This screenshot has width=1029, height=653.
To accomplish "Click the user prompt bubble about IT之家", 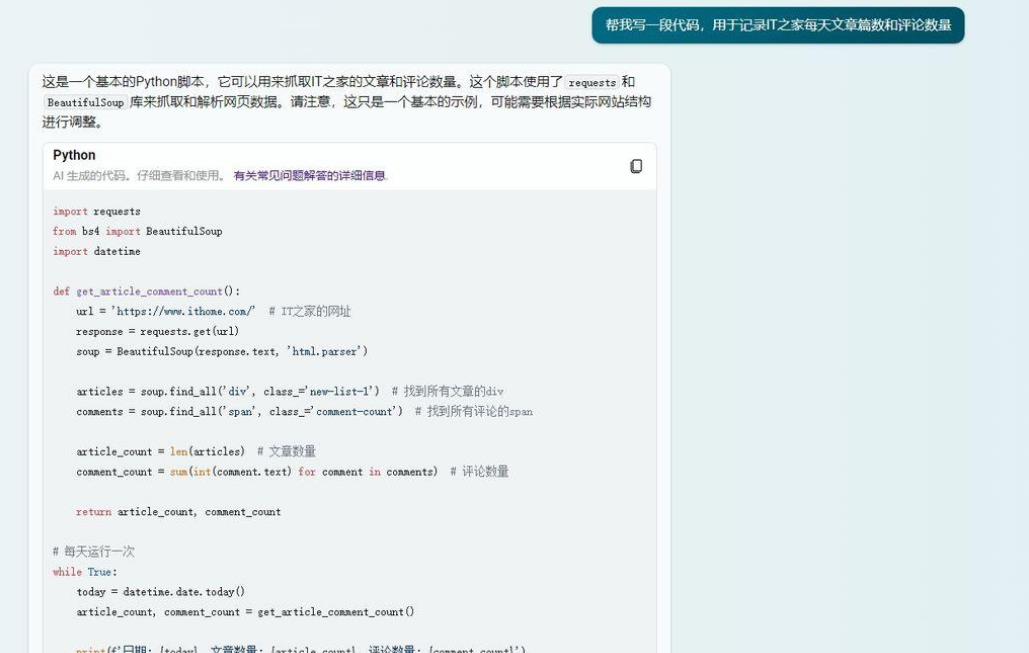I will tap(778, 25).
